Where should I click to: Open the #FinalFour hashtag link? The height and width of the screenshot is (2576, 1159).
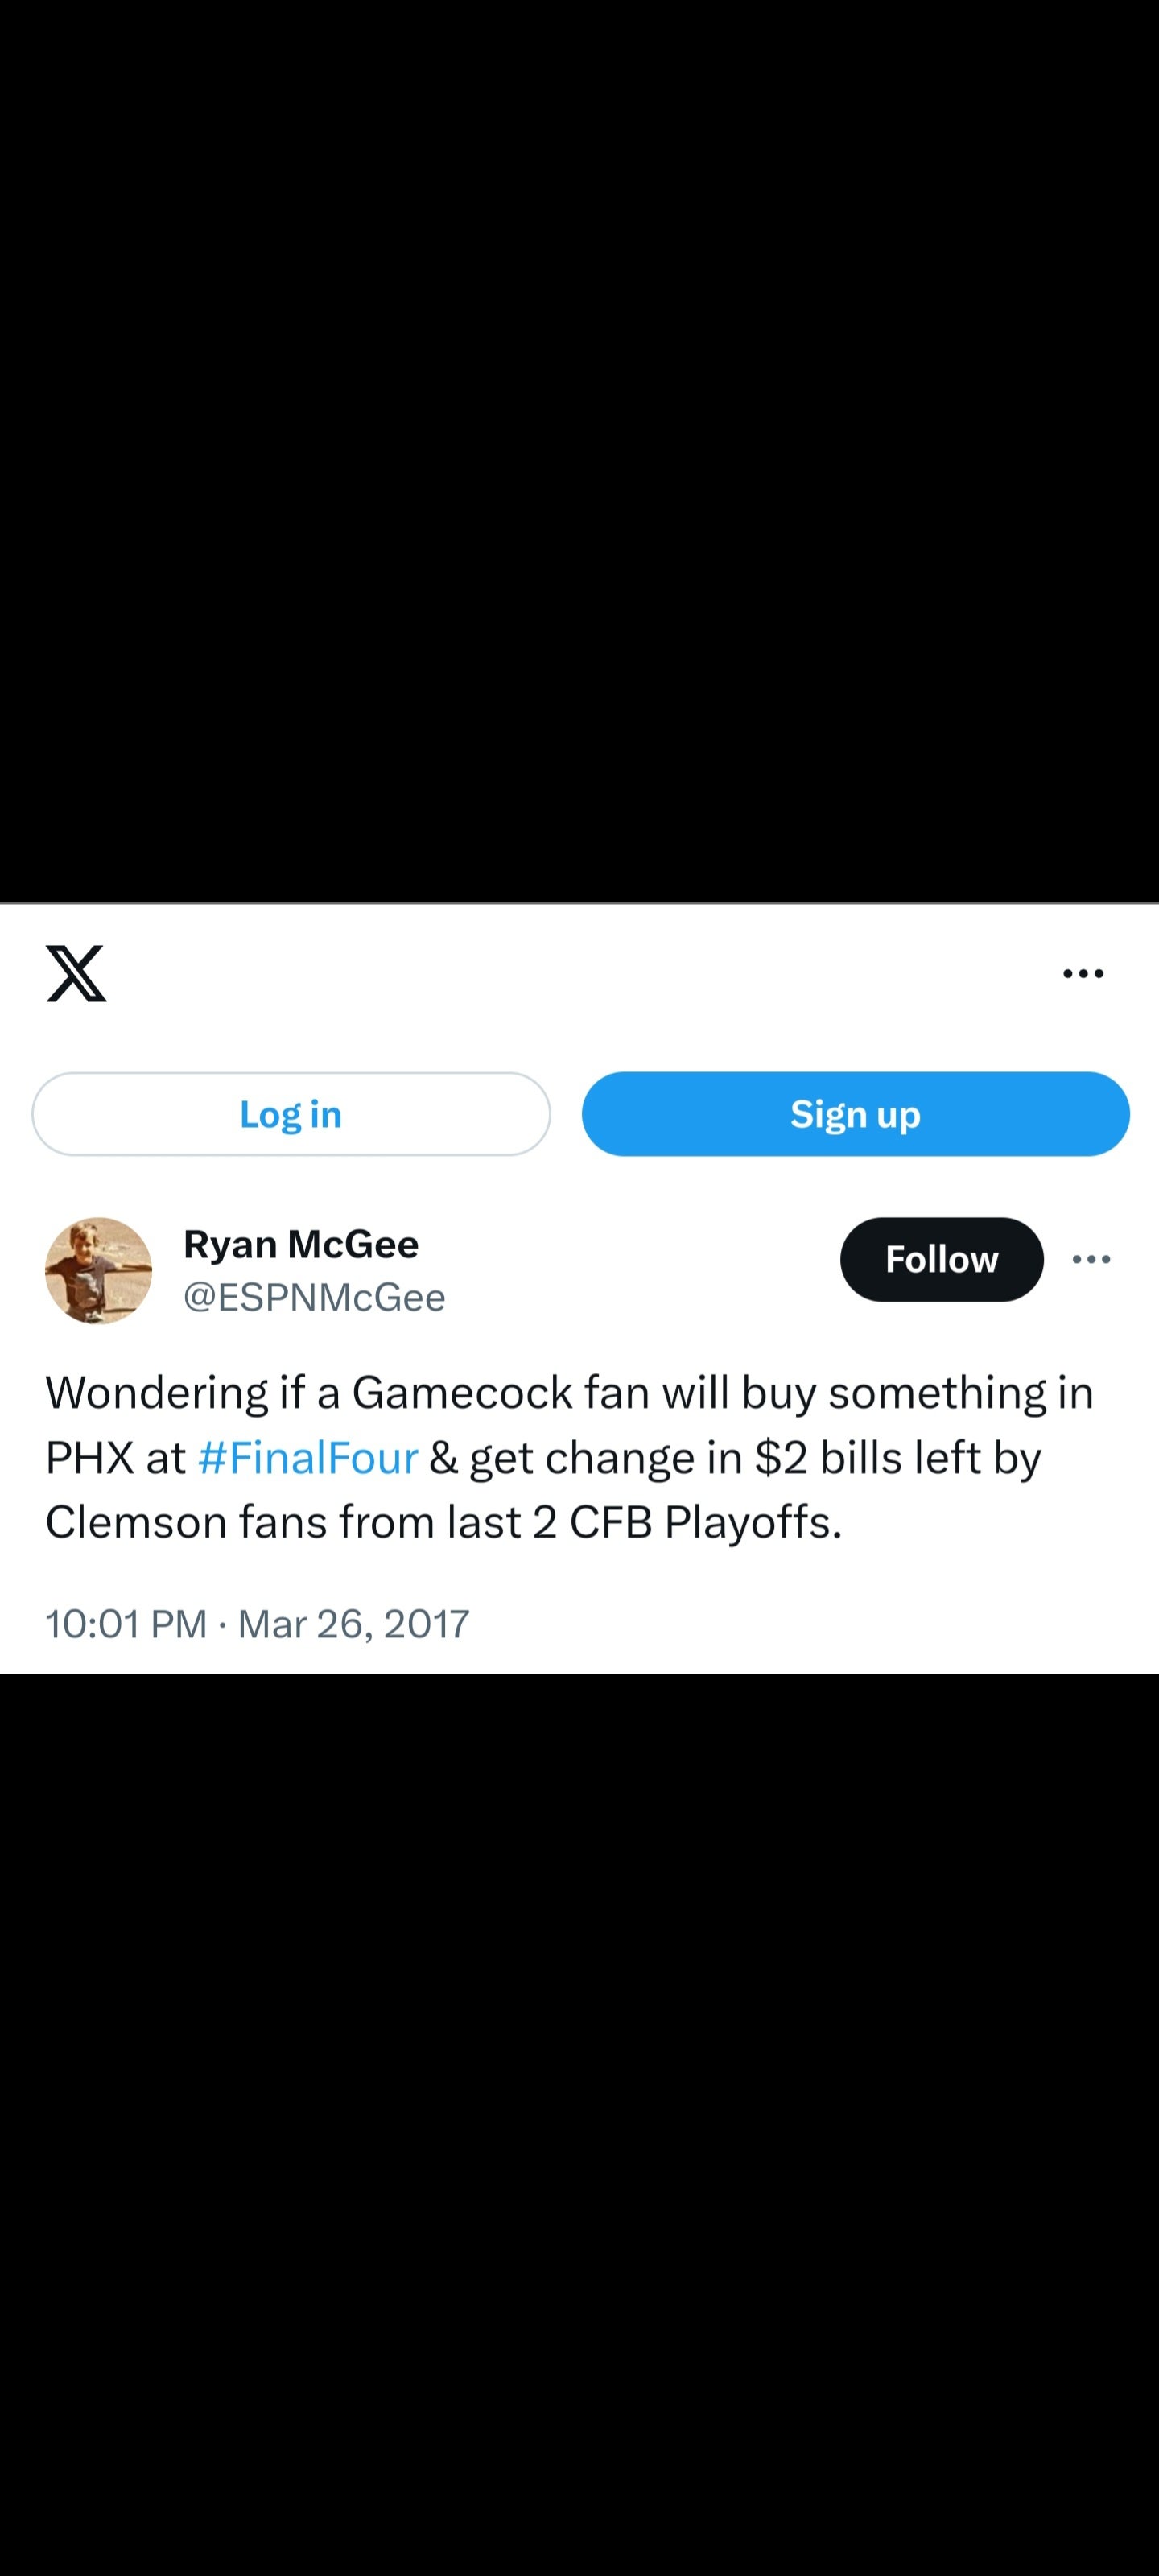tap(308, 1458)
